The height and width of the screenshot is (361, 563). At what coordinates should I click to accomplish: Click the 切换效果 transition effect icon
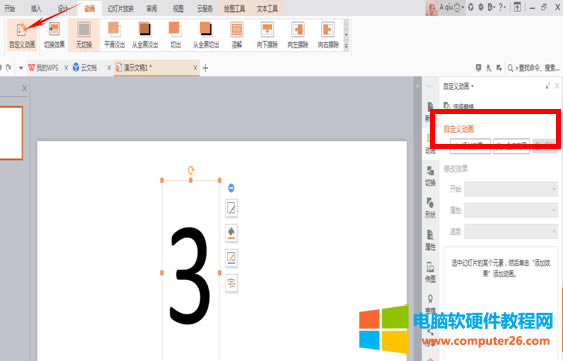tap(54, 35)
